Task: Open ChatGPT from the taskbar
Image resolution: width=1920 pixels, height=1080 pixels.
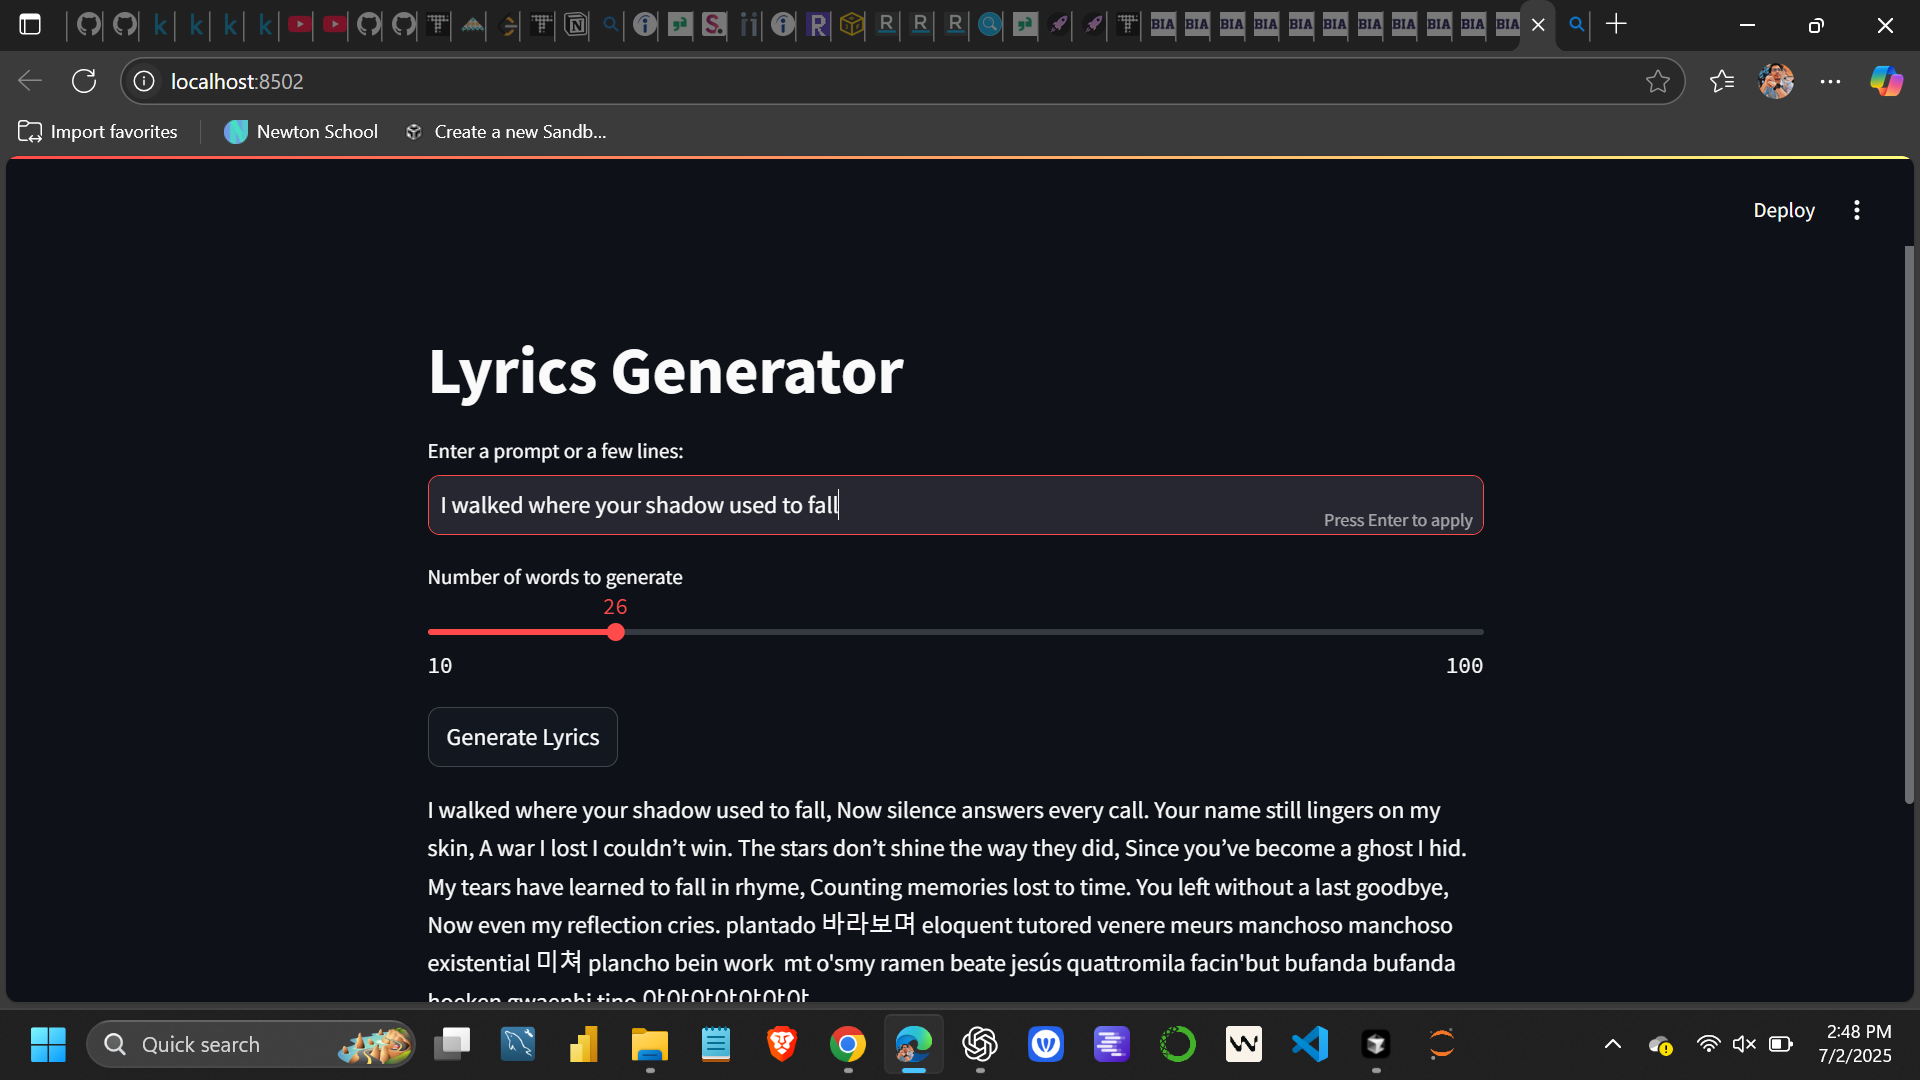Action: pyautogui.click(x=980, y=1043)
